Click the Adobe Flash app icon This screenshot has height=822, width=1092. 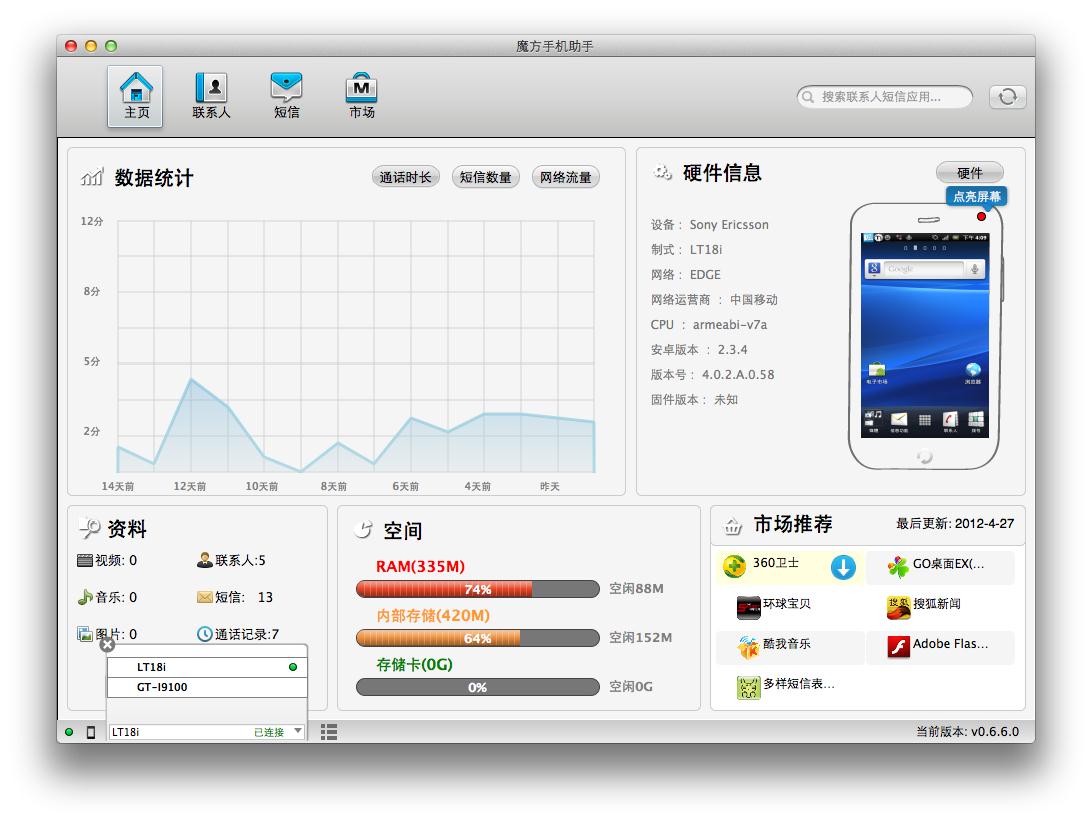(898, 647)
